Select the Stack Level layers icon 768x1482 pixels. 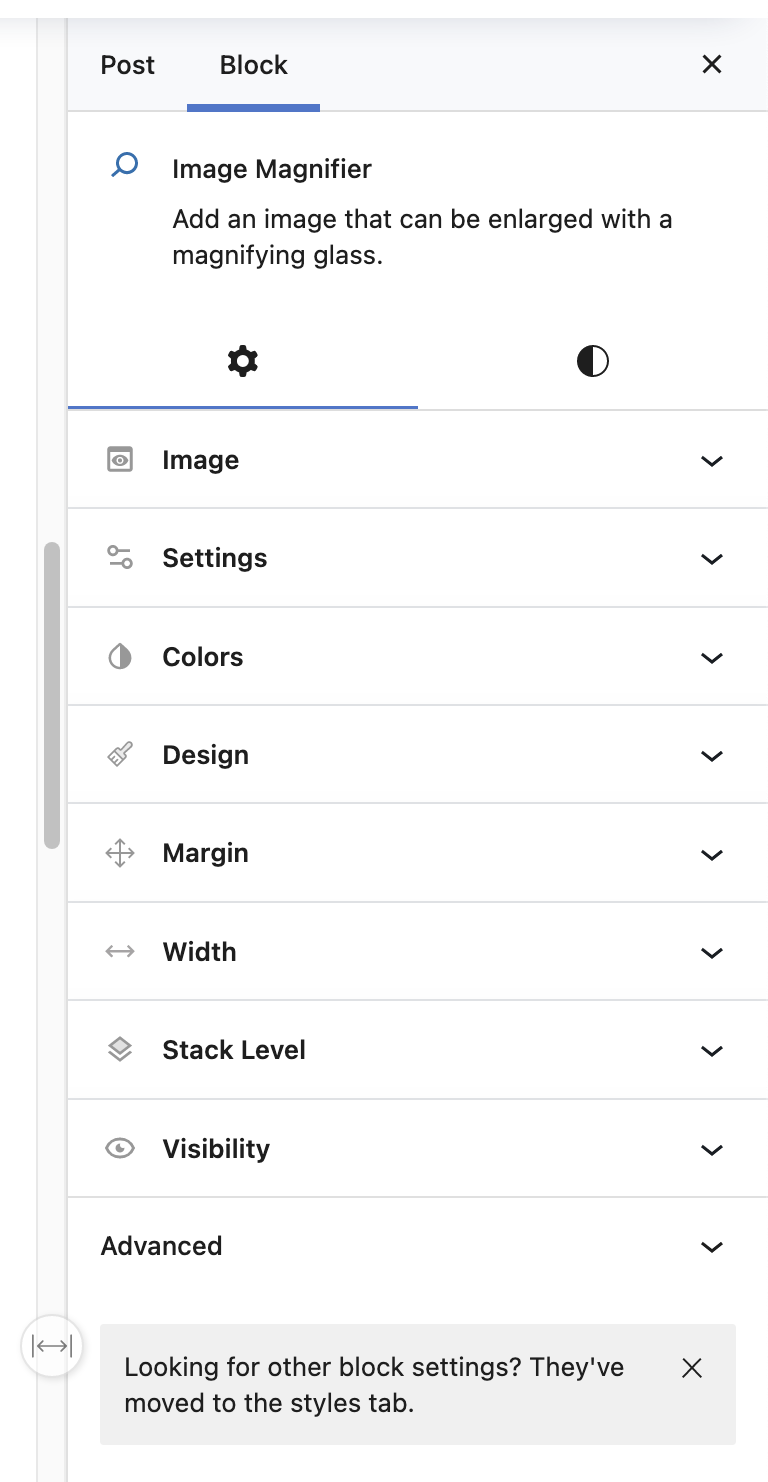(119, 1050)
